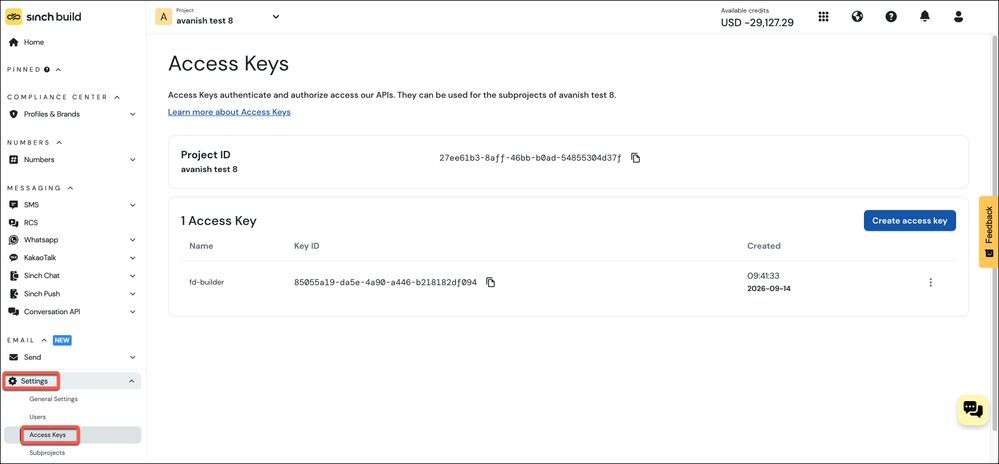Viewport: 999px width, 464px height.
Task: Expand the Numbers menu chevron
Action: 133,159
